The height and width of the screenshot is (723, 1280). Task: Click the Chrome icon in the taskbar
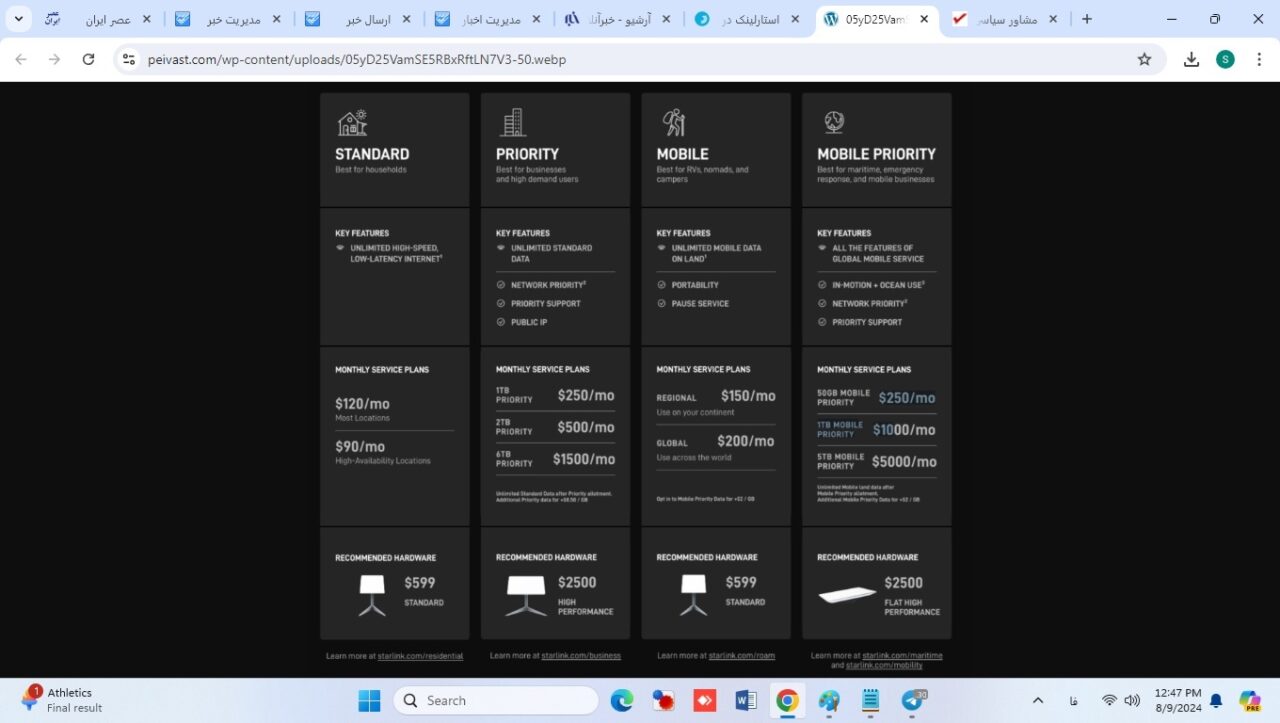[787, 700]
